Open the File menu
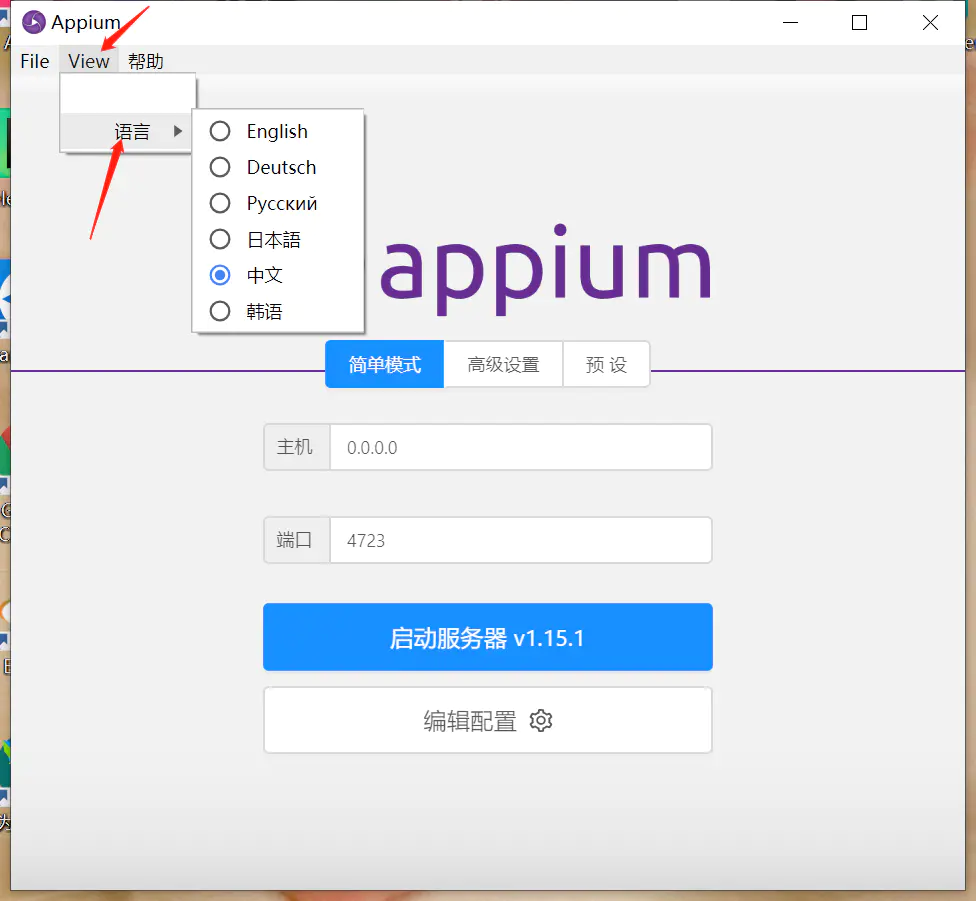The height and width of the screenshot is (901, 976). [35, 61]
